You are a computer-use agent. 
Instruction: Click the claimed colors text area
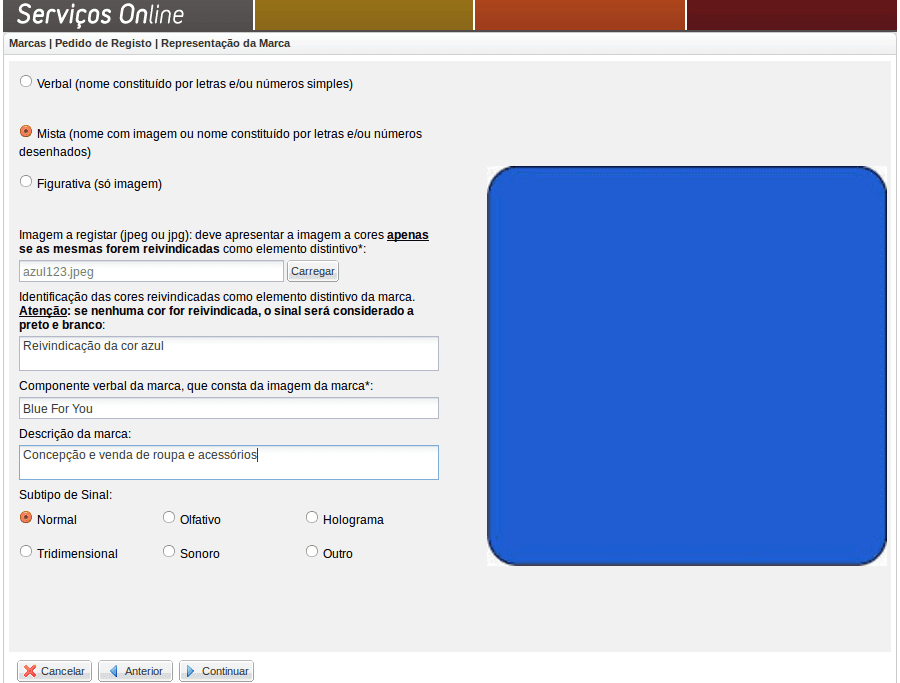(228, 353)
